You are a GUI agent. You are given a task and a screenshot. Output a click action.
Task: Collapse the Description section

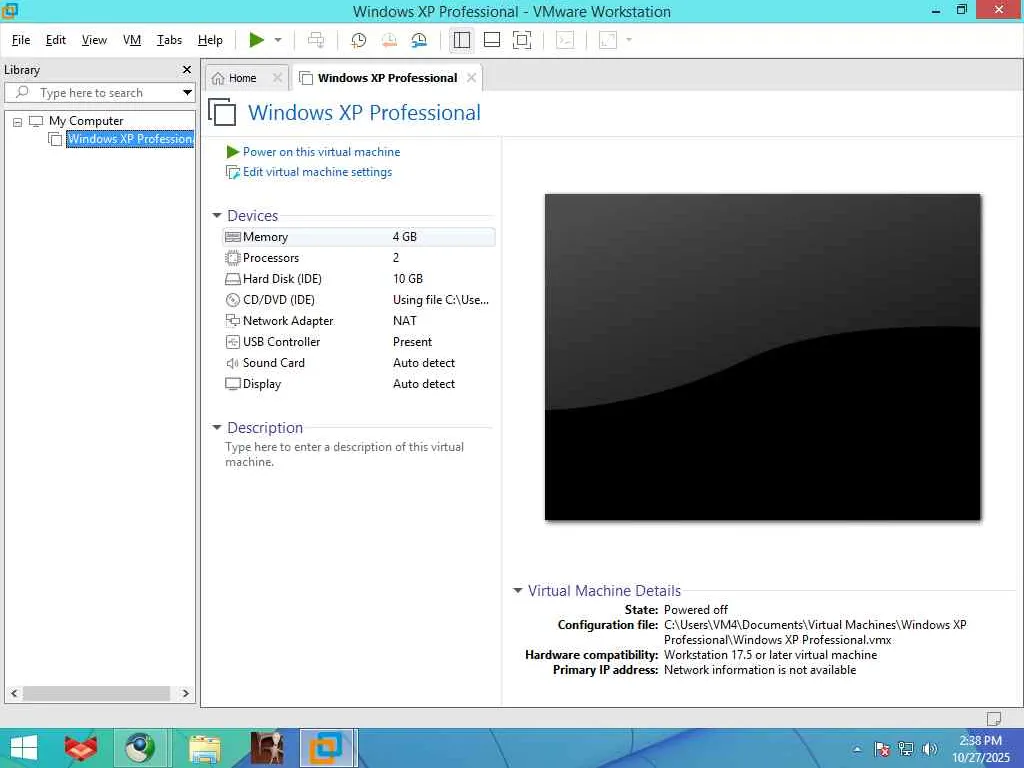point(217,428)
